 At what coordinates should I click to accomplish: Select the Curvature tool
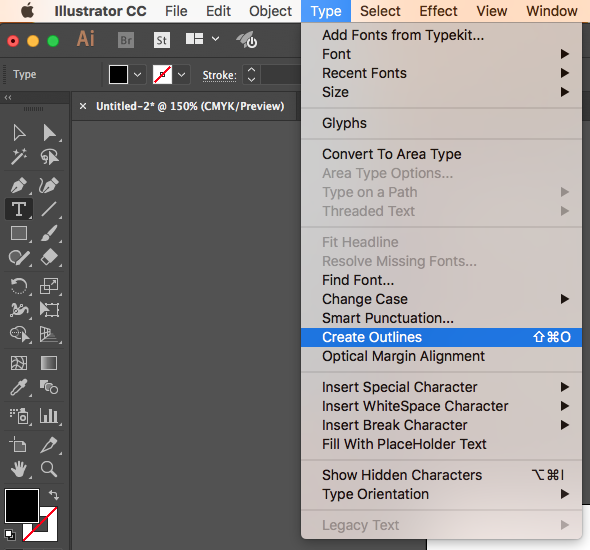[x=49, y=185]
